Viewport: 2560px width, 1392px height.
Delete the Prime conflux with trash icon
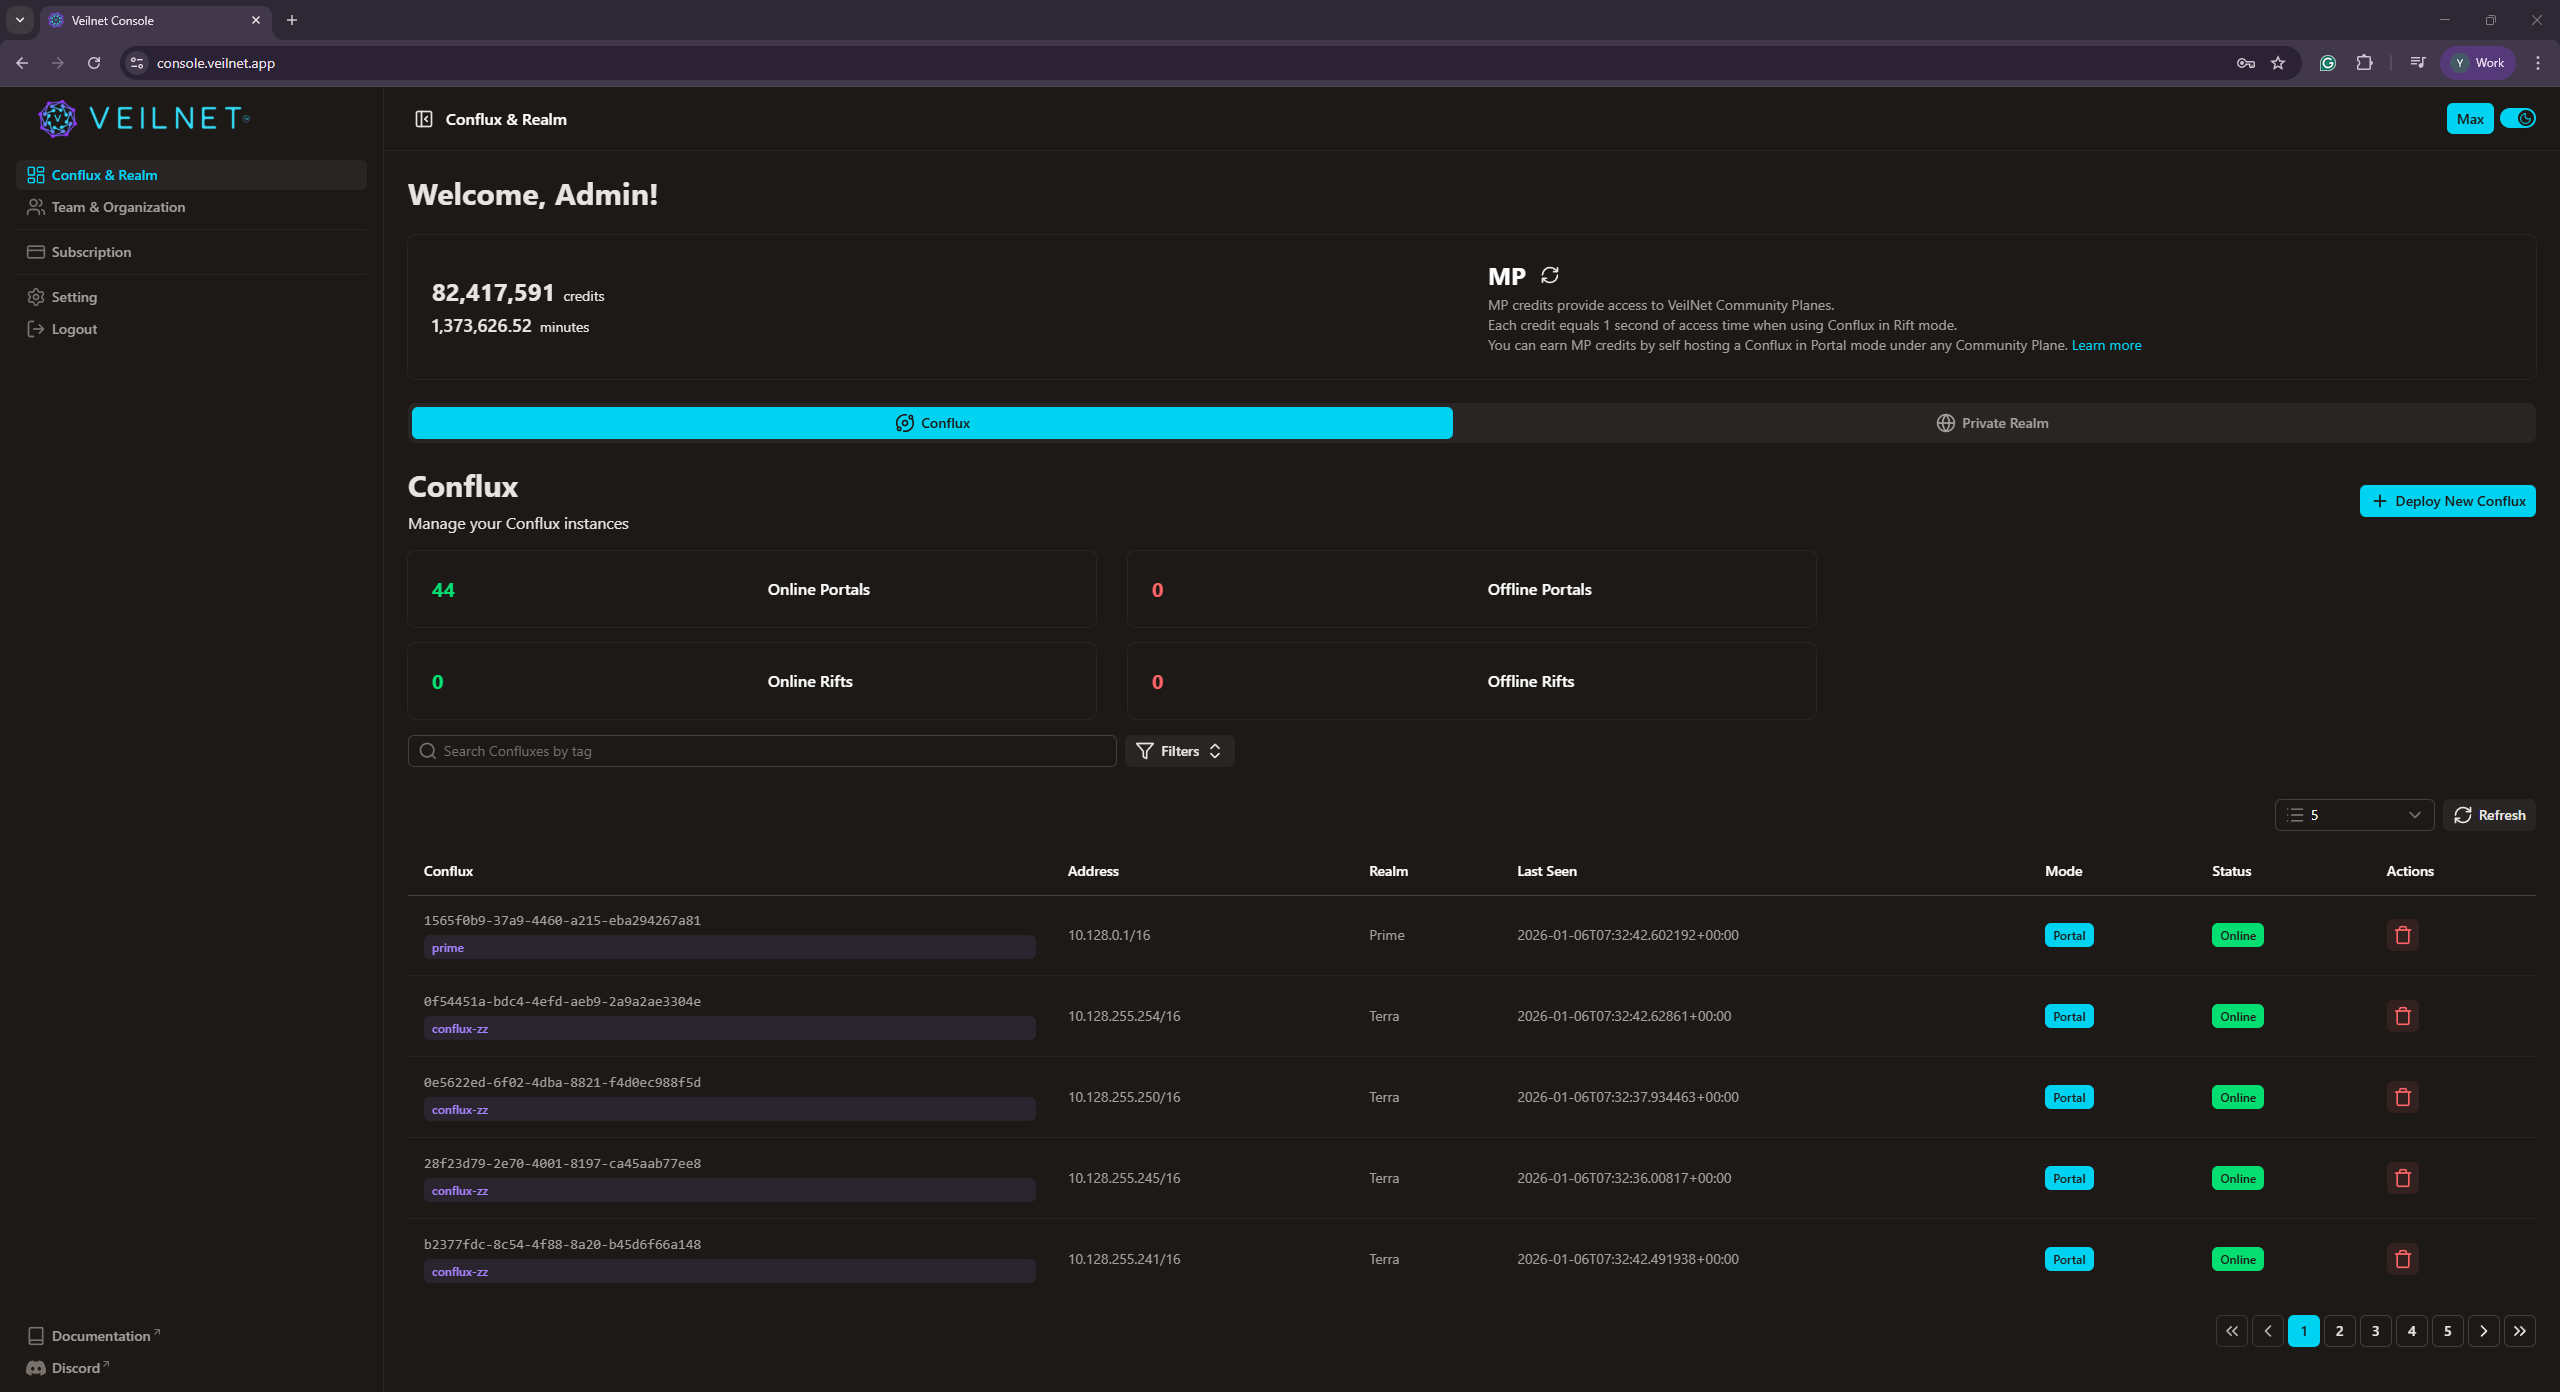2402,934
